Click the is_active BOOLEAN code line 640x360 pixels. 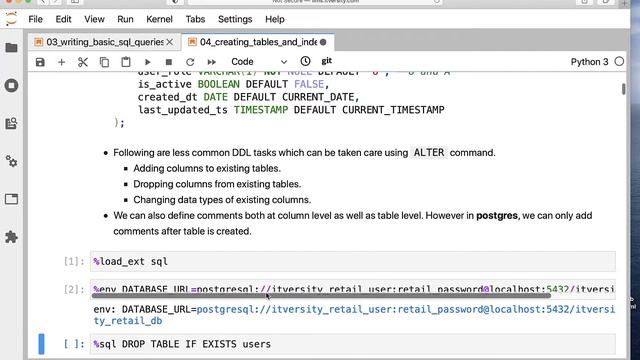(233, 84)
